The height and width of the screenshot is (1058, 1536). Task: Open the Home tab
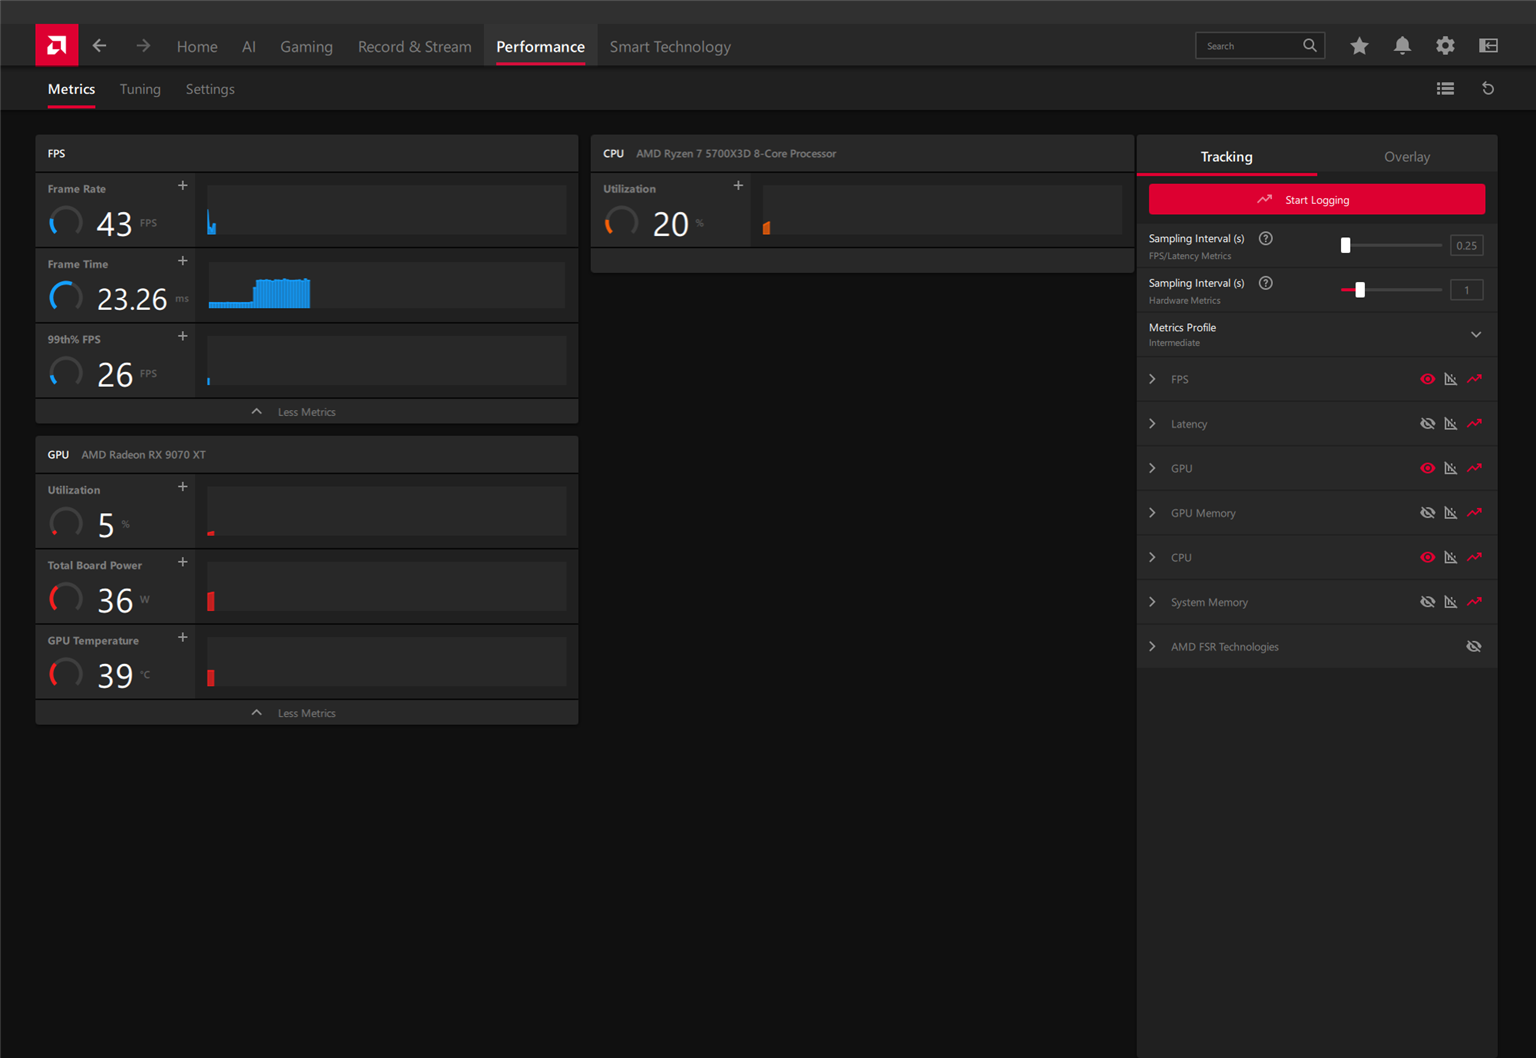pyautogui.click(x=197, y=46)
